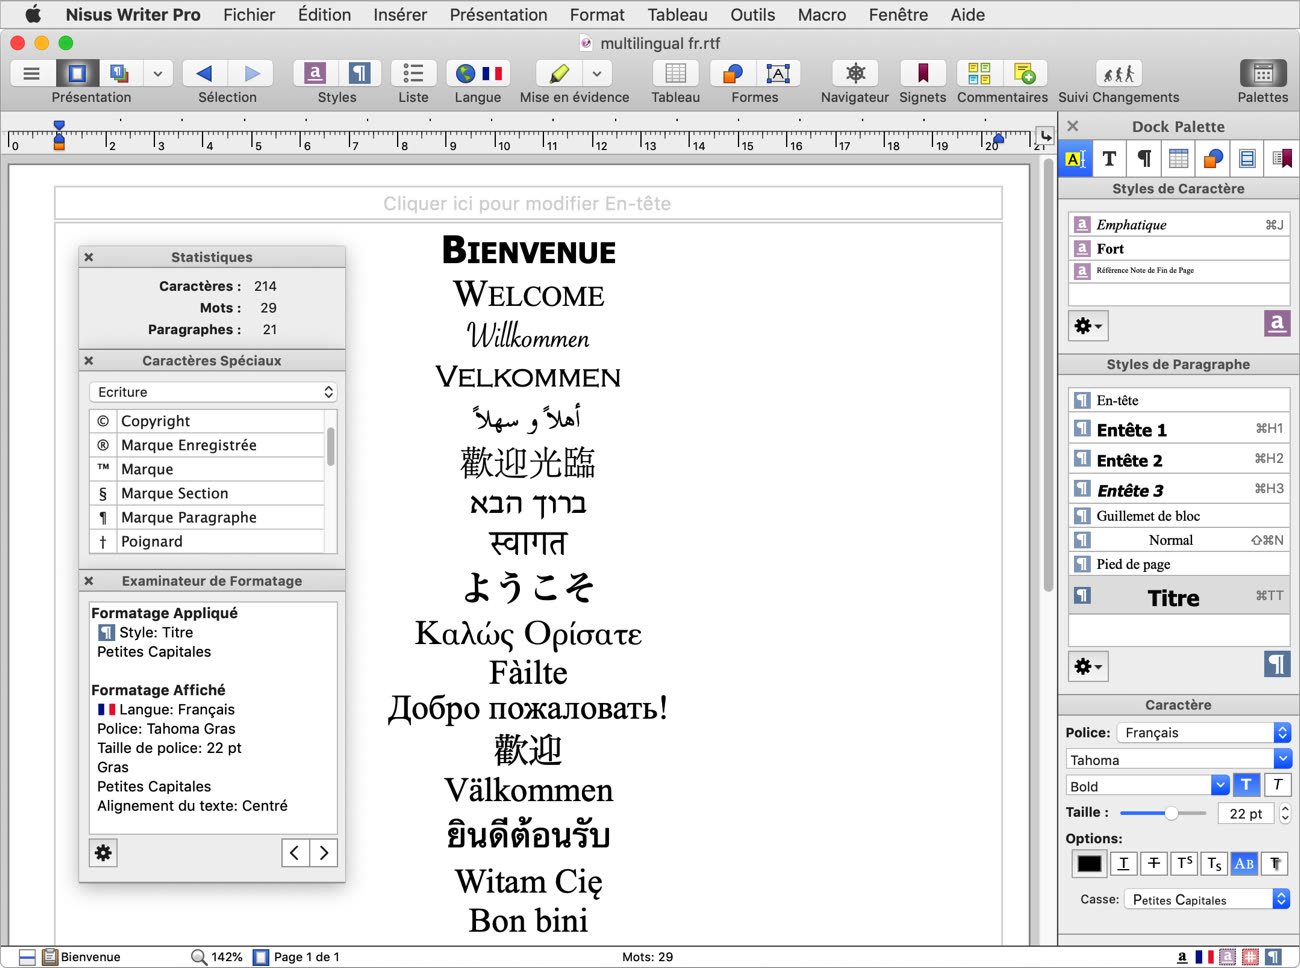The height and width of the screenshot is (968, 1300).
Task: Open the Macro menu
Action: click(x=821, y=15)
